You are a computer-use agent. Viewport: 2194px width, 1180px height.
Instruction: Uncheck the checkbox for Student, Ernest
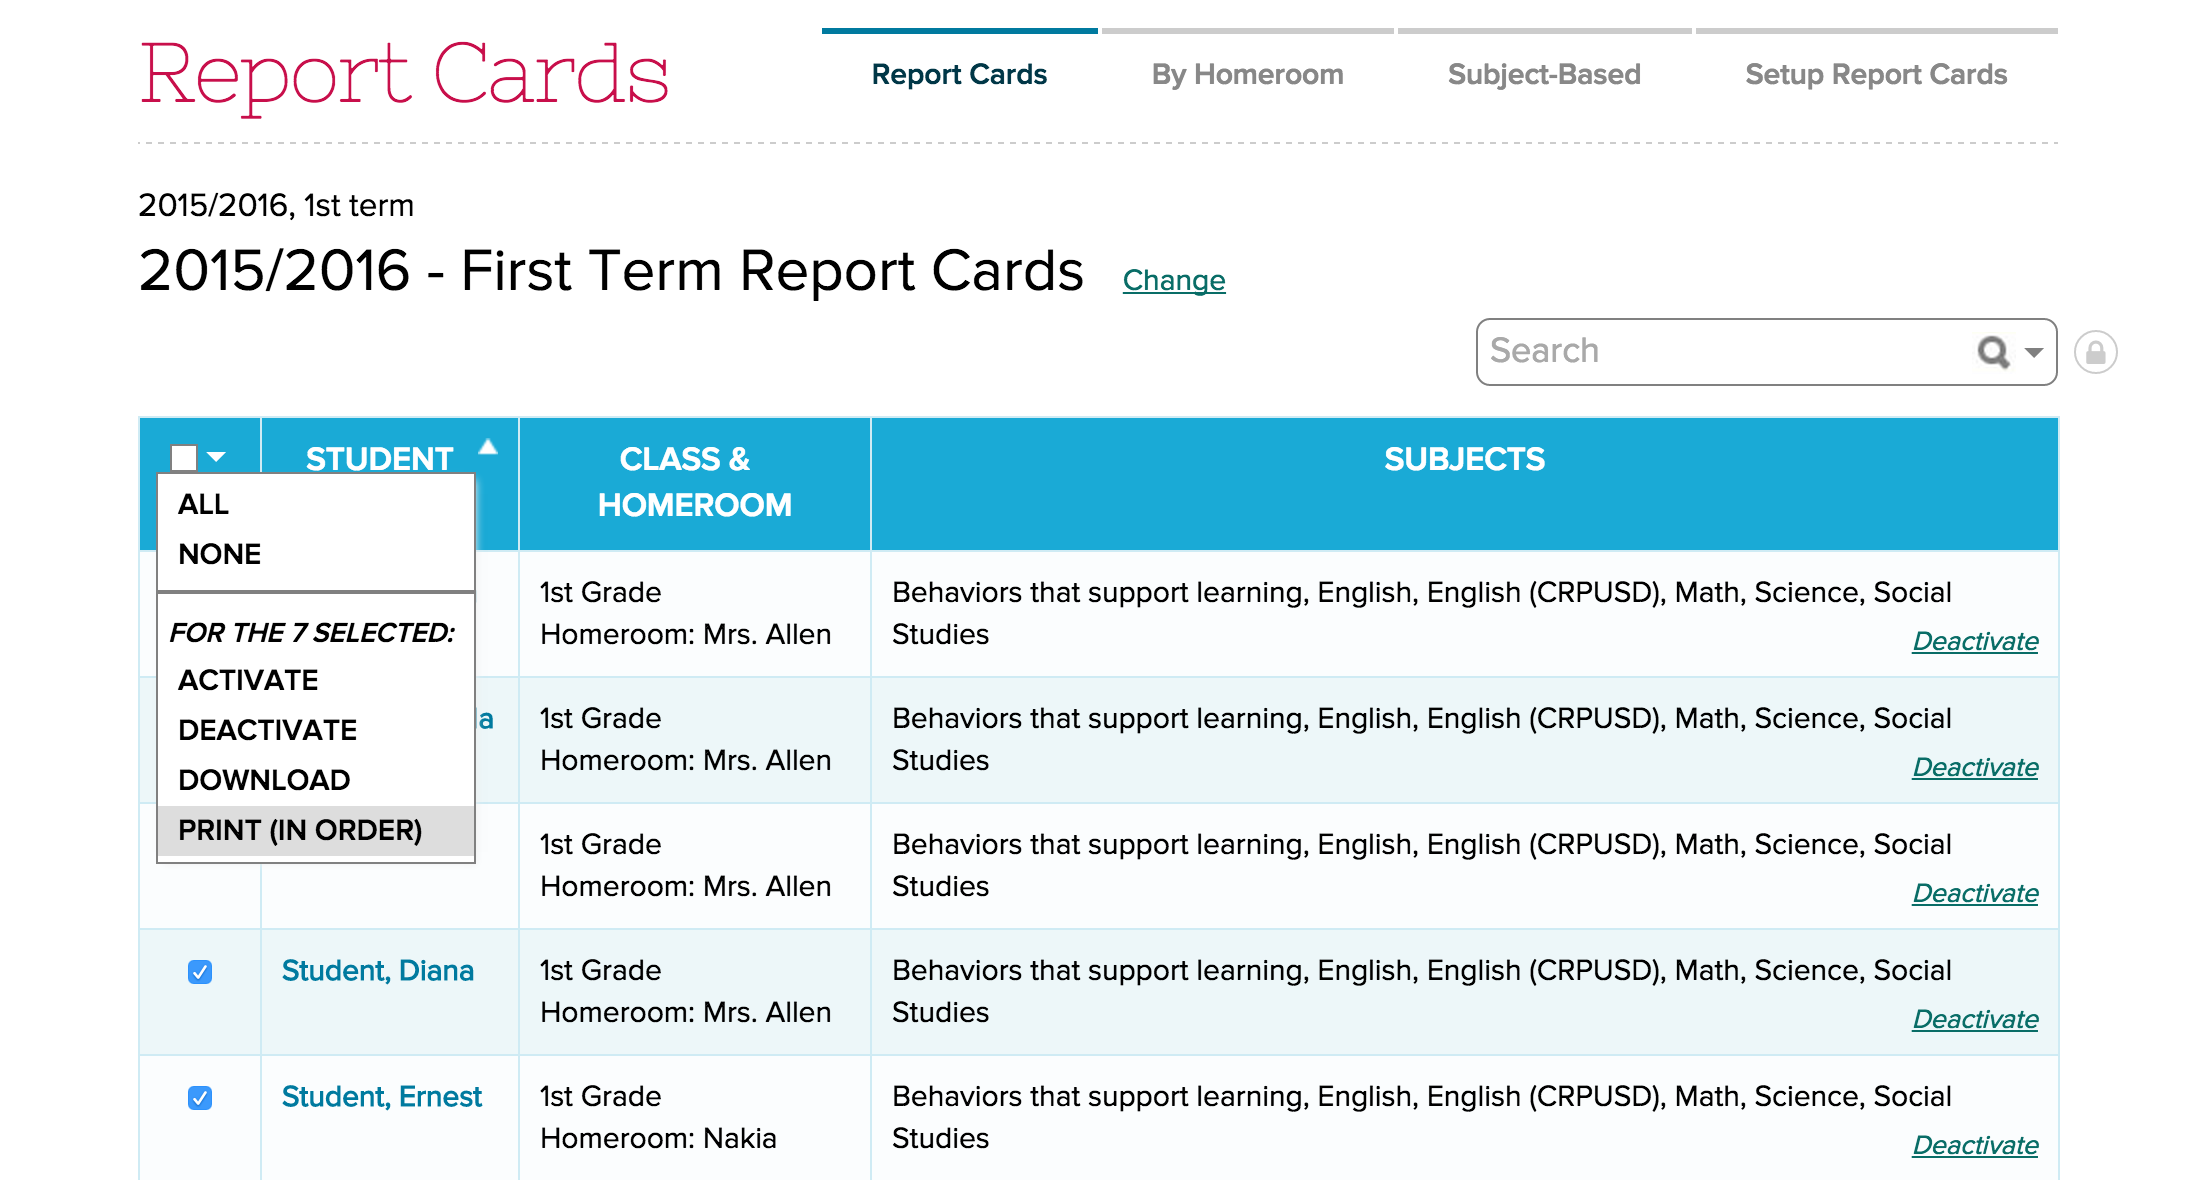(x=199, y=1097)
